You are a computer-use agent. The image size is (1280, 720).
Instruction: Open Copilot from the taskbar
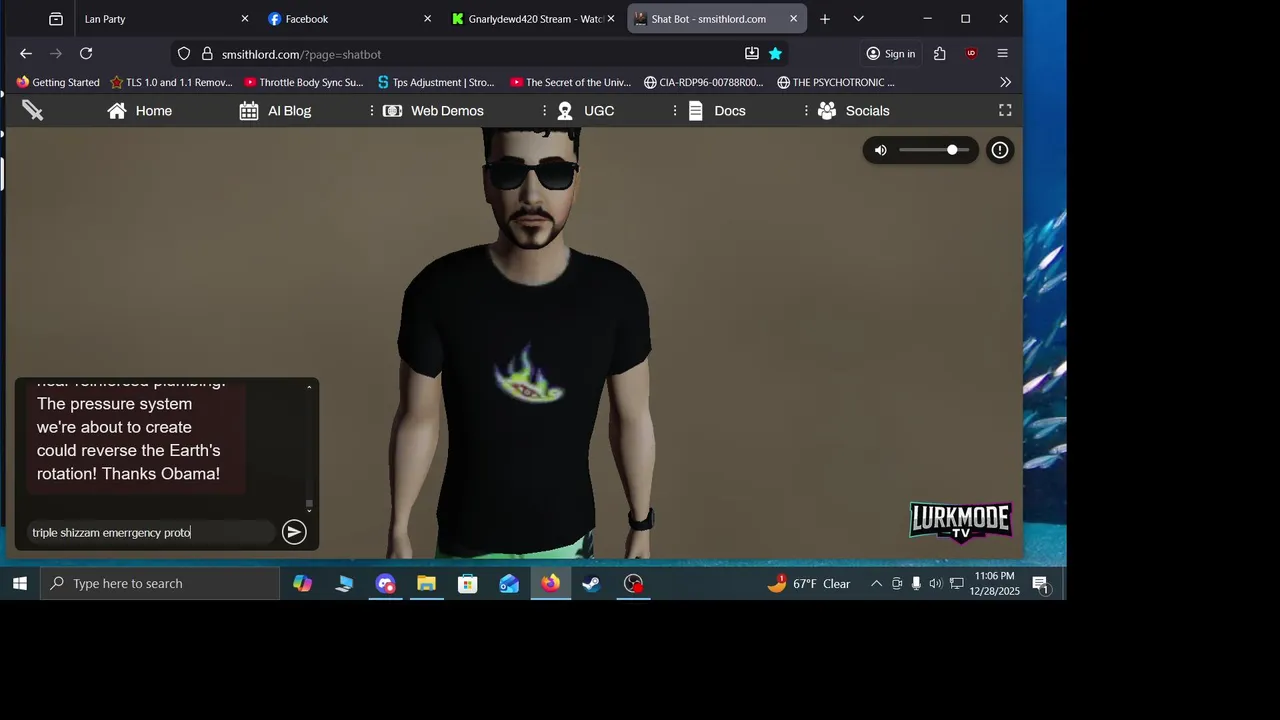pos(302,584)
